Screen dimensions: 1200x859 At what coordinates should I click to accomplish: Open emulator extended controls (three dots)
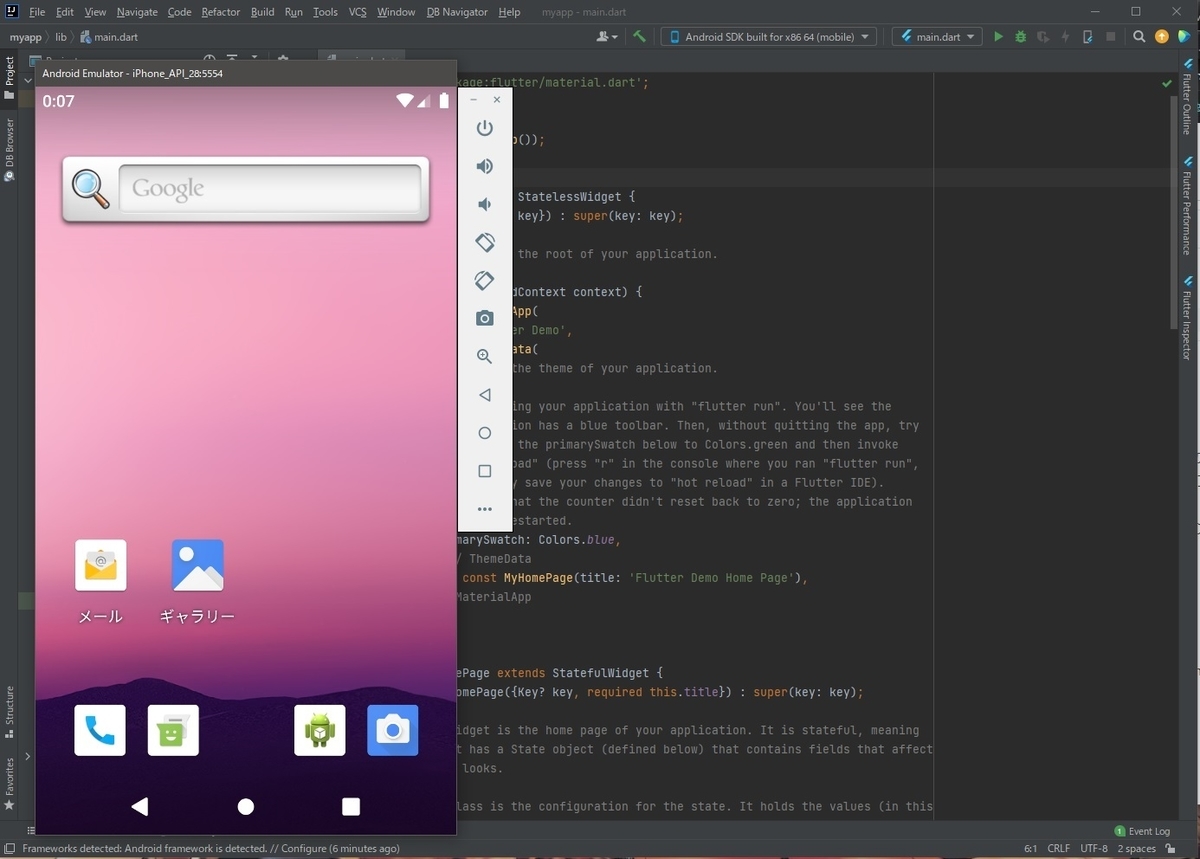pos(485,509)
